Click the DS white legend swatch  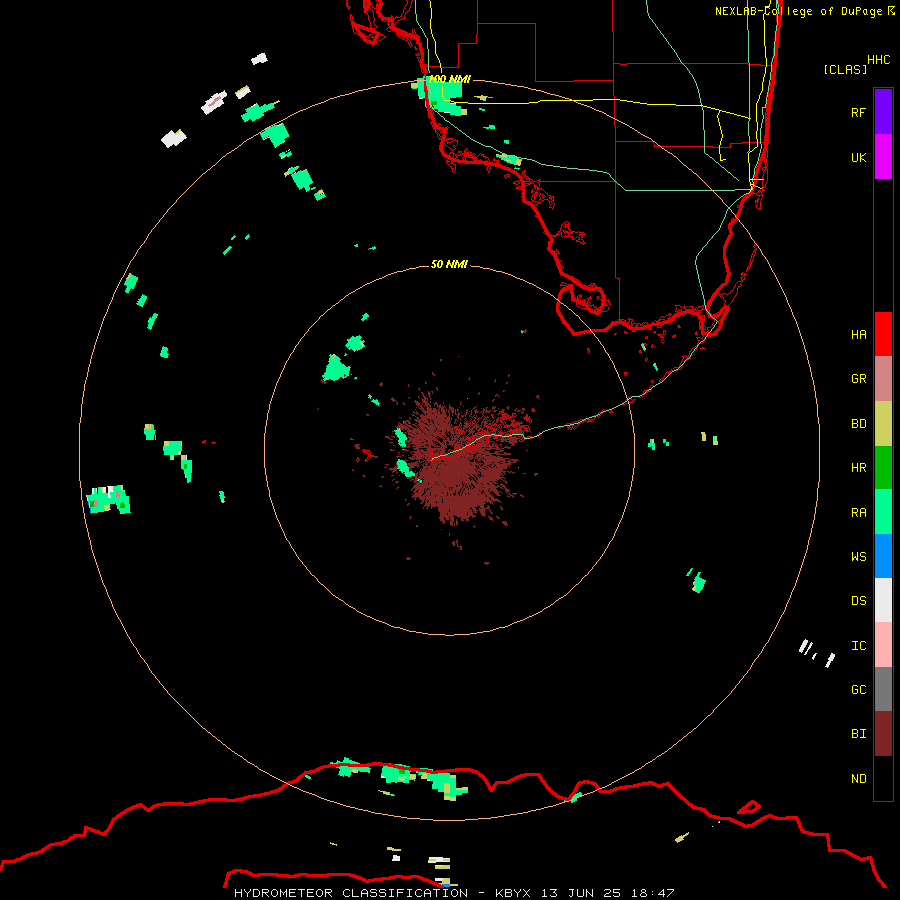coord(883,600)
